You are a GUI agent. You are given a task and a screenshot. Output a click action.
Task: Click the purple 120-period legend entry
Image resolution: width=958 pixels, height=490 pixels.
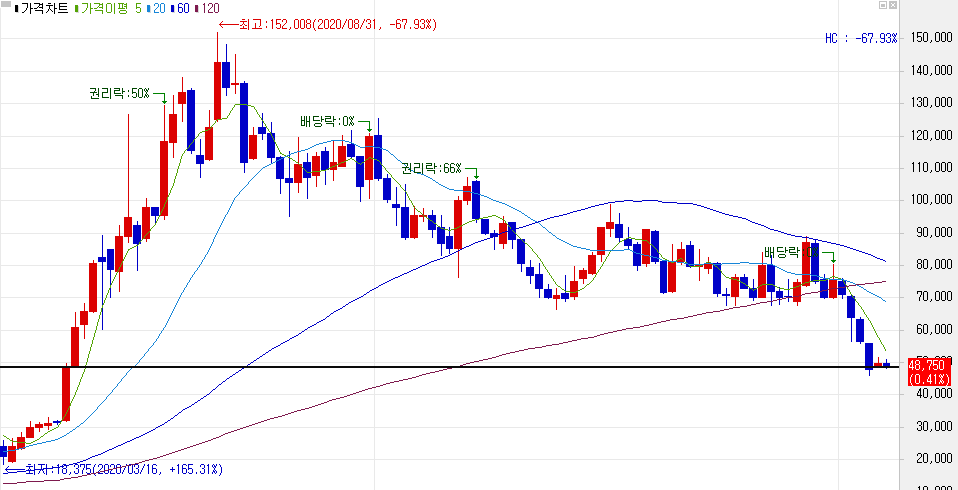208,9
